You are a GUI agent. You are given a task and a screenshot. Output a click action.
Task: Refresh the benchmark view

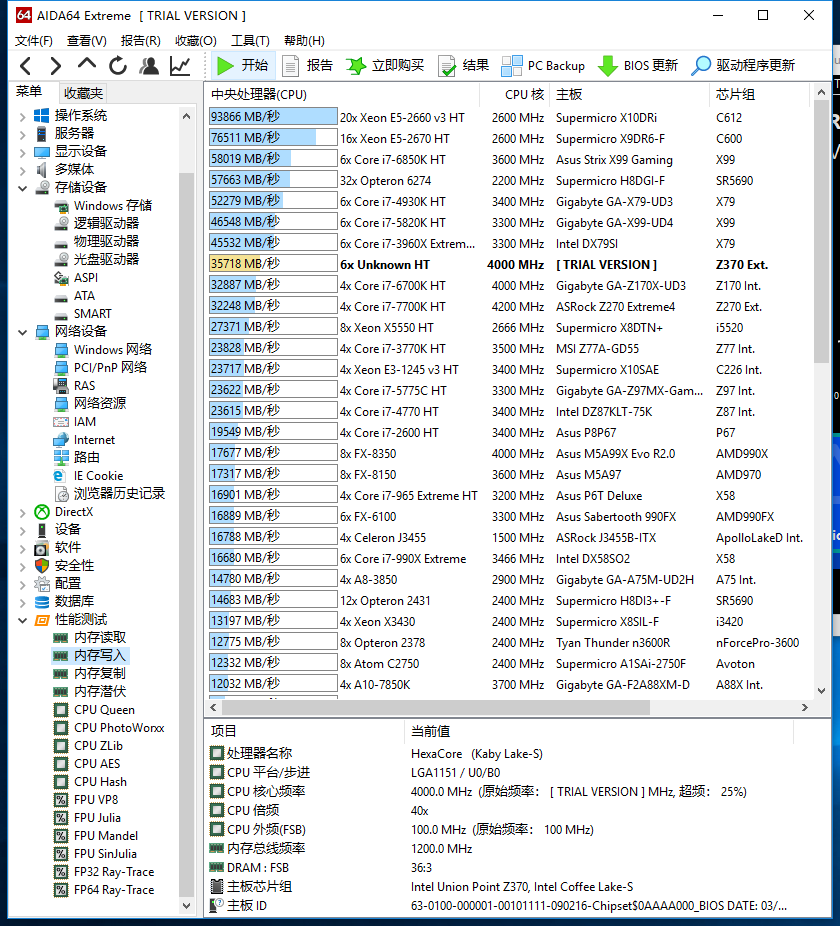point(118,66)
